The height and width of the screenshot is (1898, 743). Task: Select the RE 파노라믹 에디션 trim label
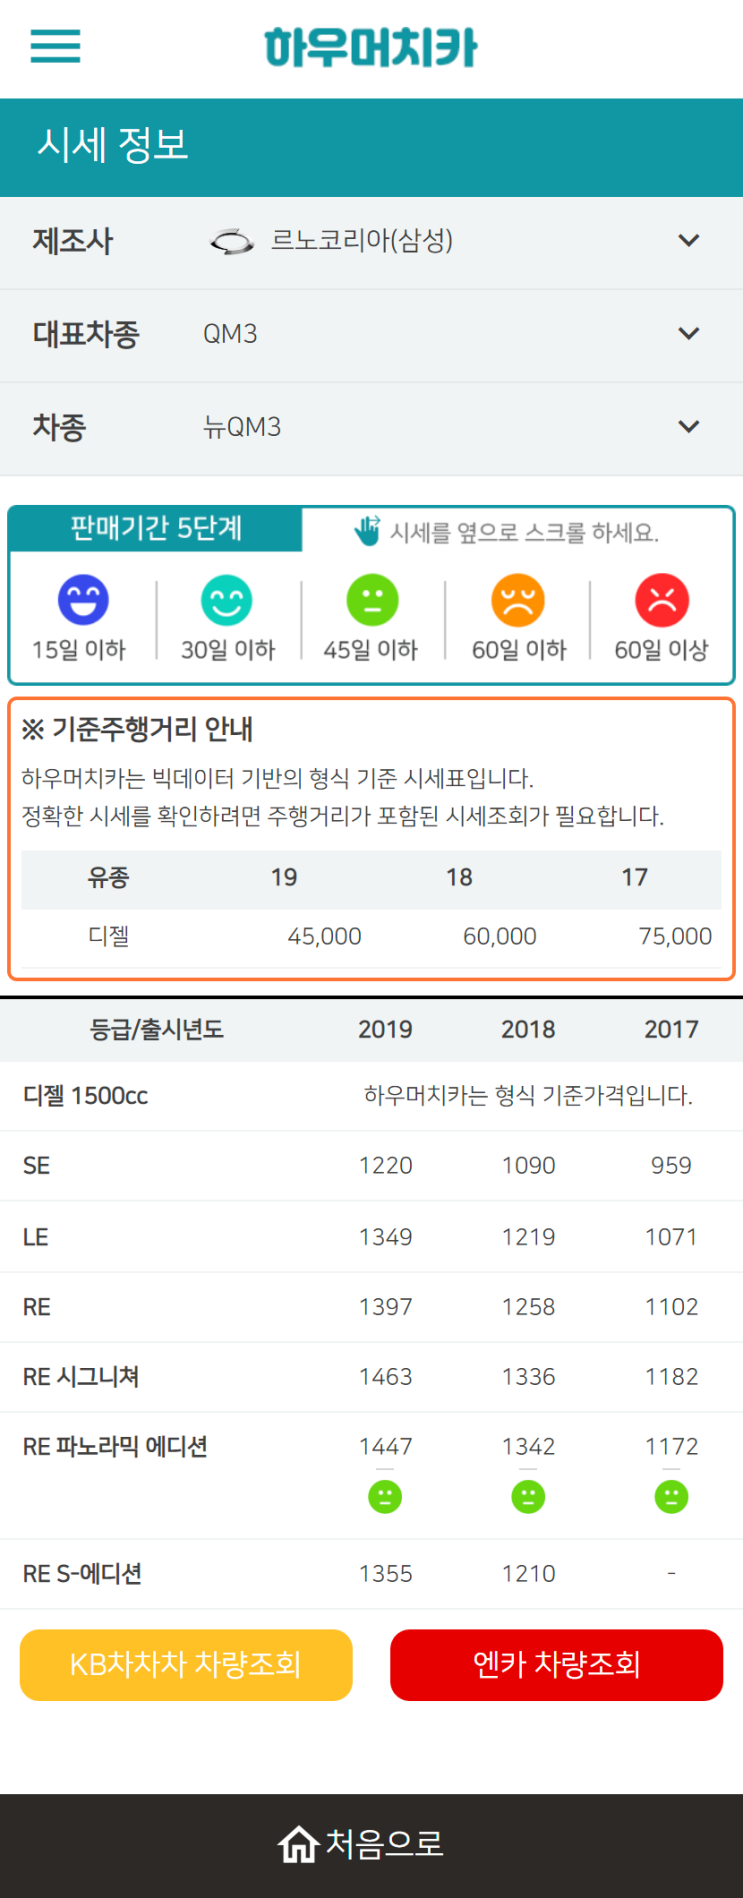click(115, 1447)
